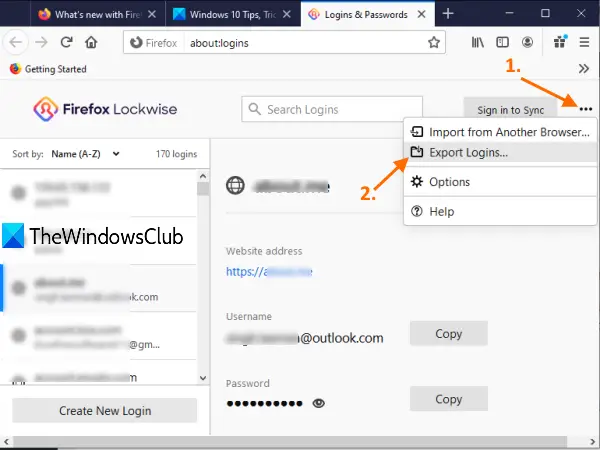Screen dimensions: 600x450
Task: Show more bookmarks toolbar items chevron
Action: (584, 69)
